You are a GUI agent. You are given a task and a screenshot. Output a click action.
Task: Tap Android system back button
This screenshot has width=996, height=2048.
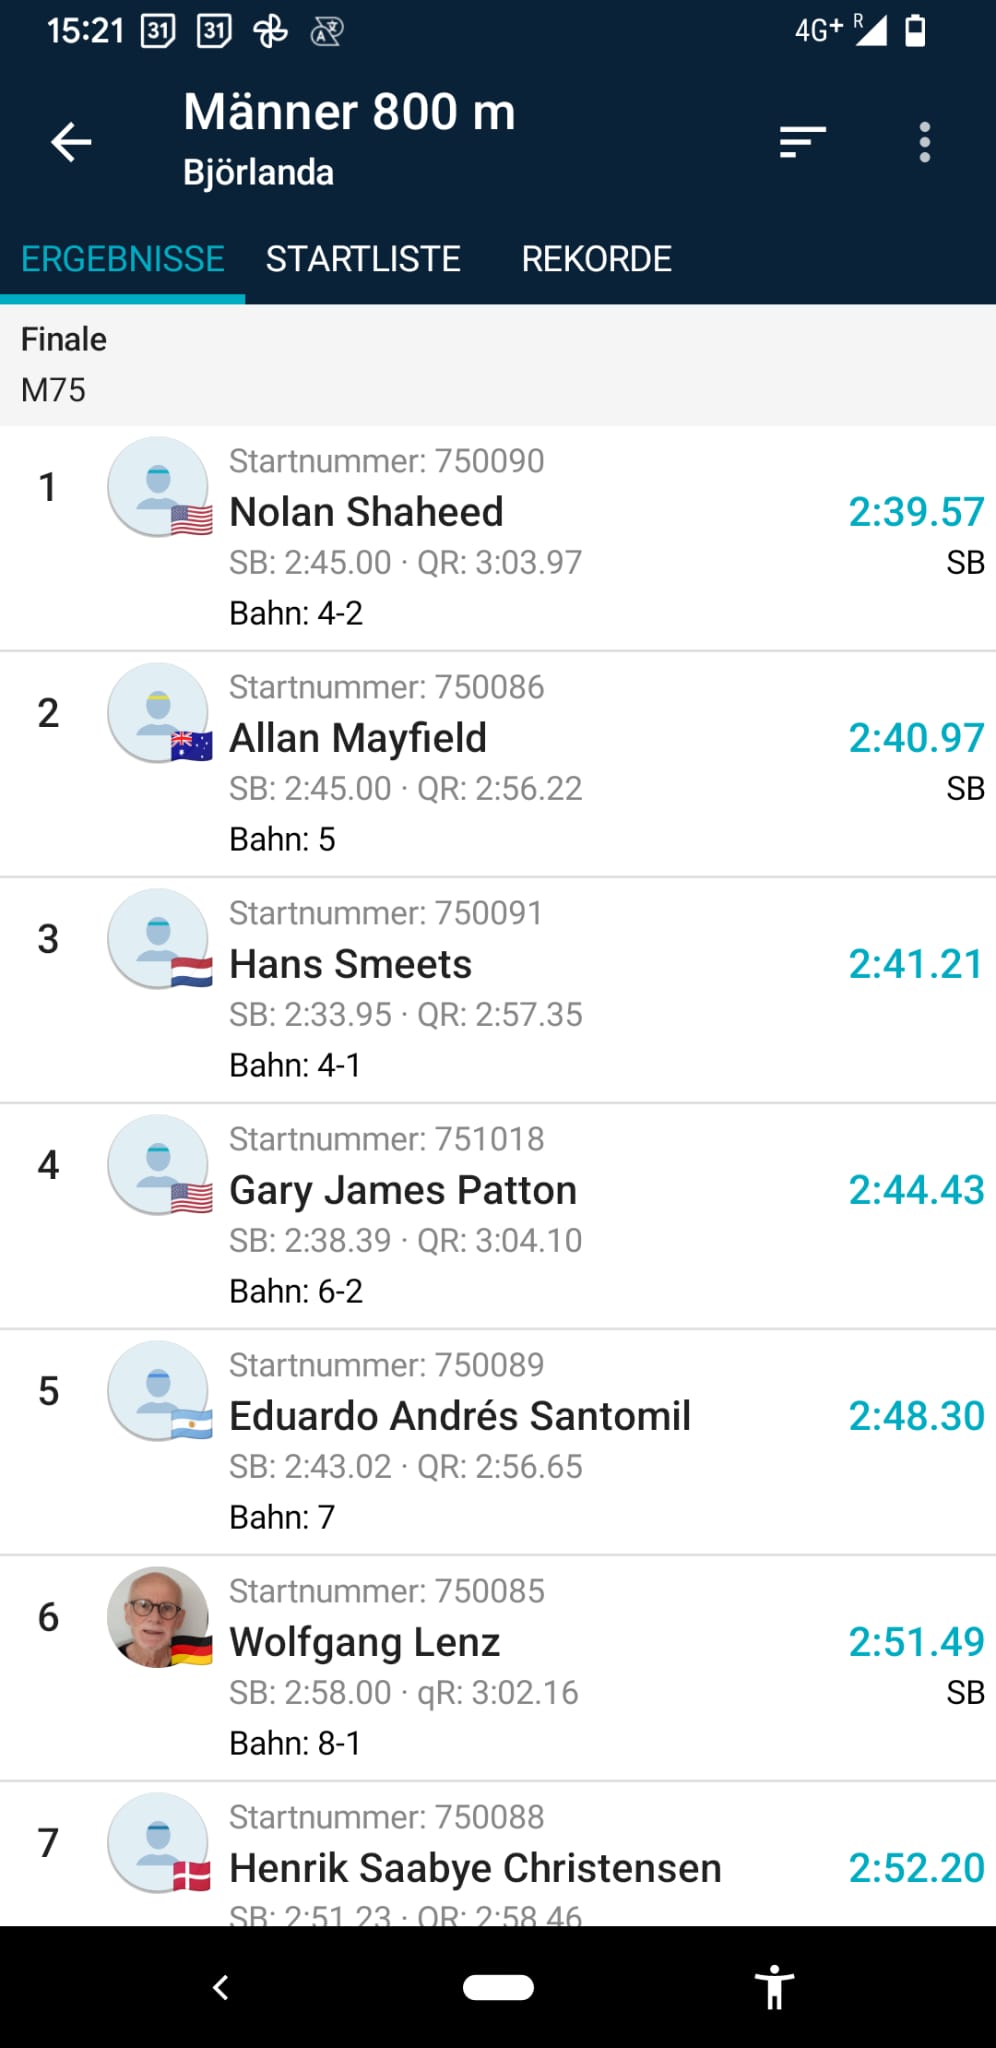[221, 1987]
